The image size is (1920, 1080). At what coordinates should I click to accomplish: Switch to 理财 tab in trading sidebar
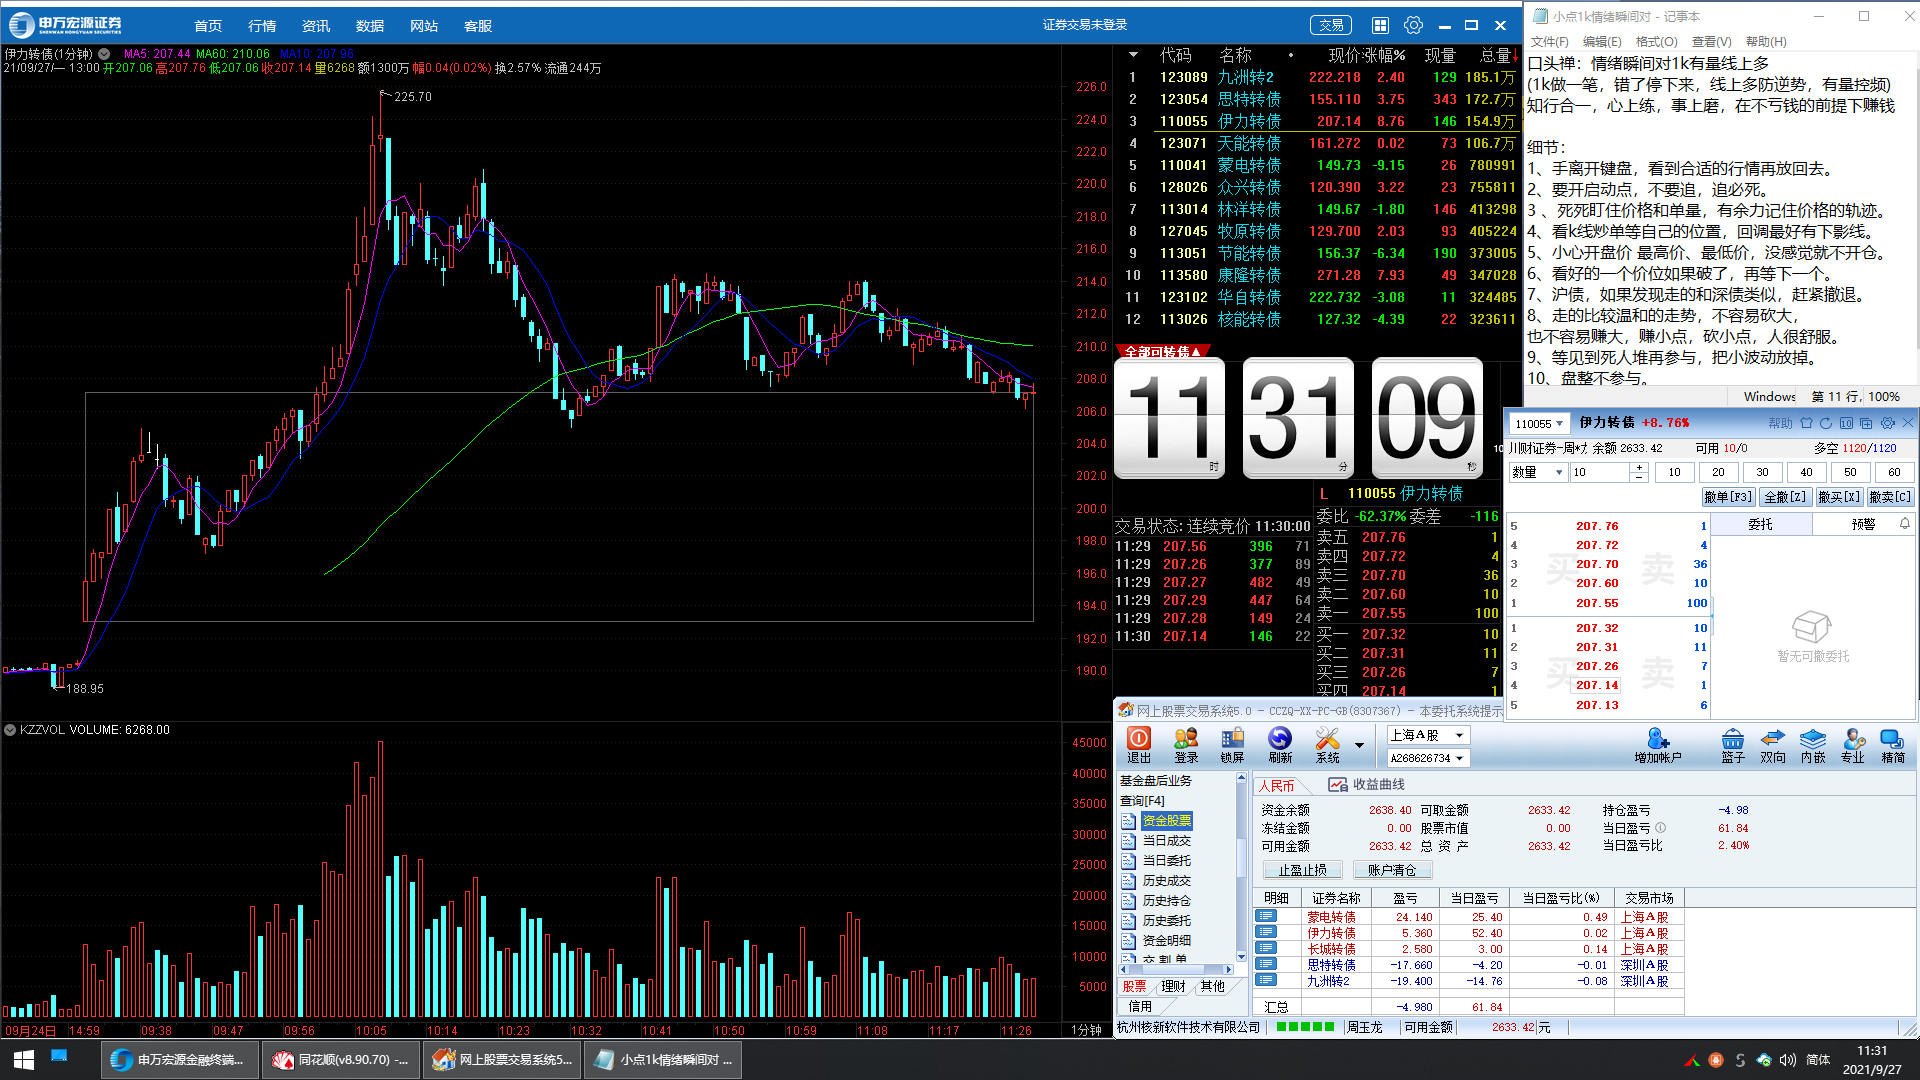tap(1174, 986)
